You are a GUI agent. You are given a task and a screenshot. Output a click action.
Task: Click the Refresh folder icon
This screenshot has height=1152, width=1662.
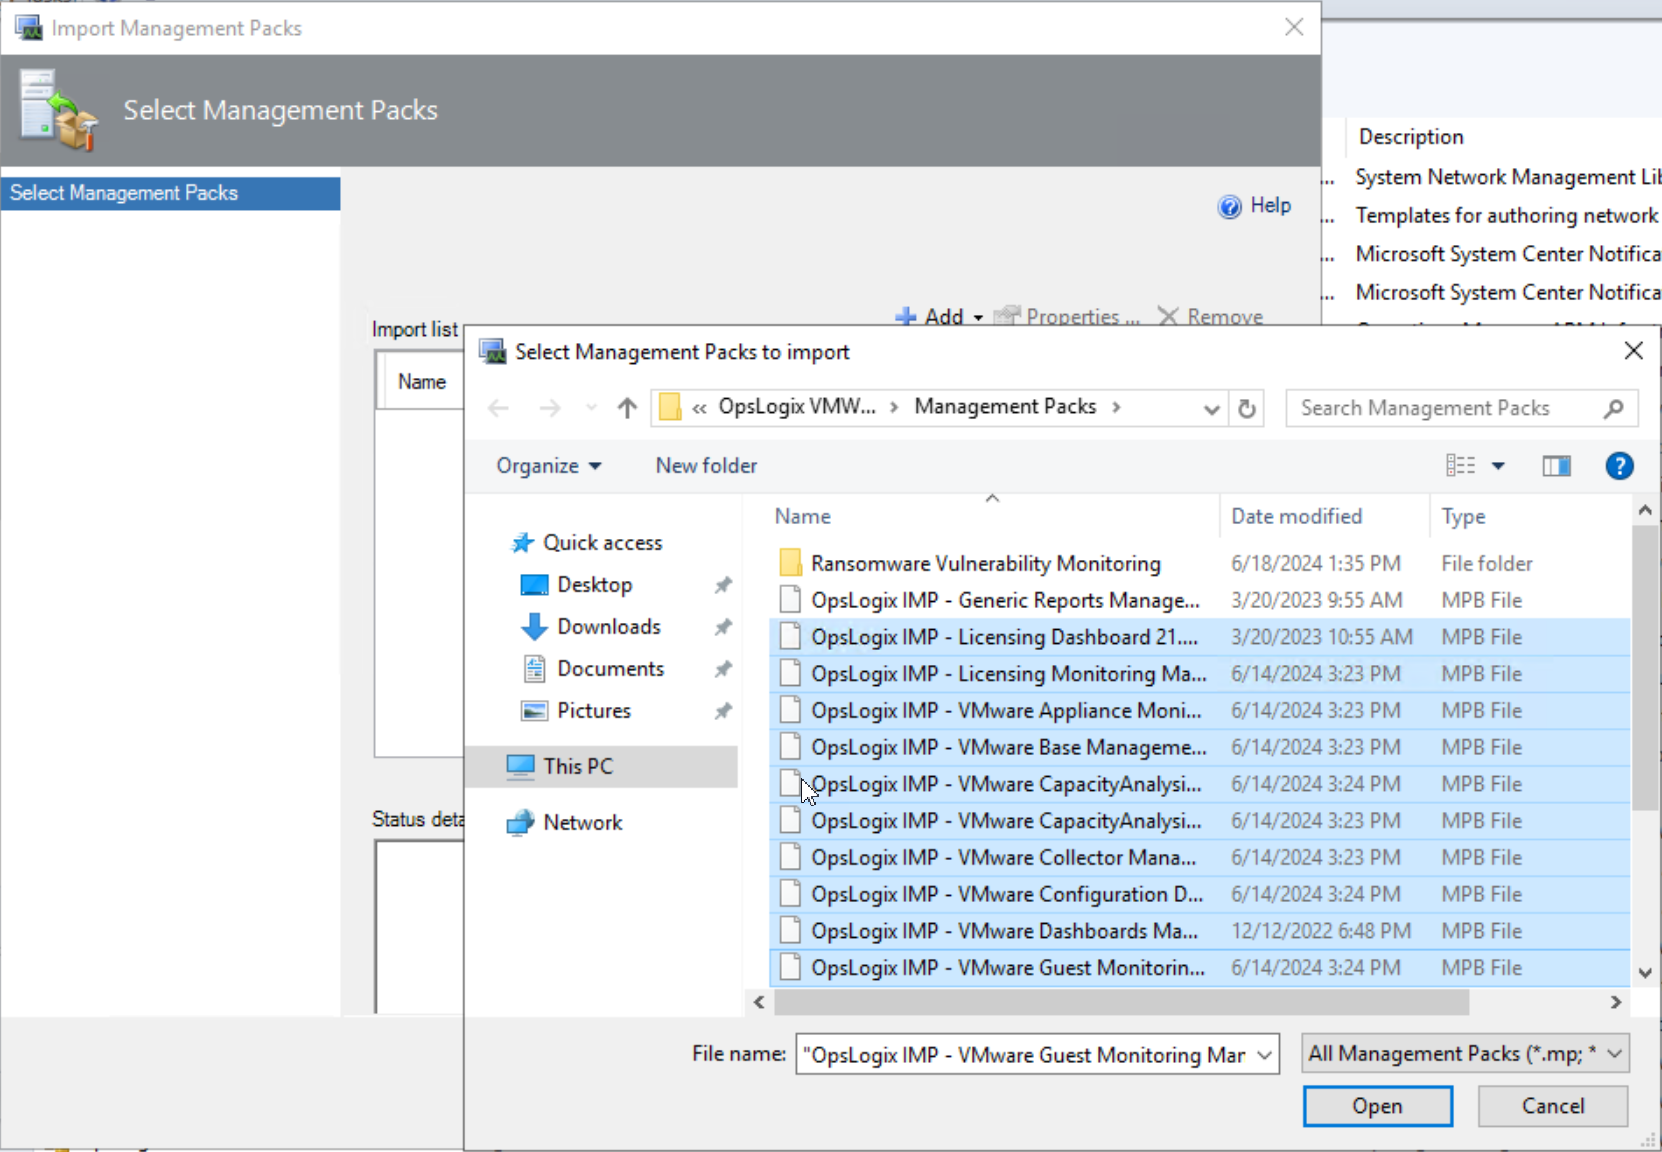[x=1246, y=408]
